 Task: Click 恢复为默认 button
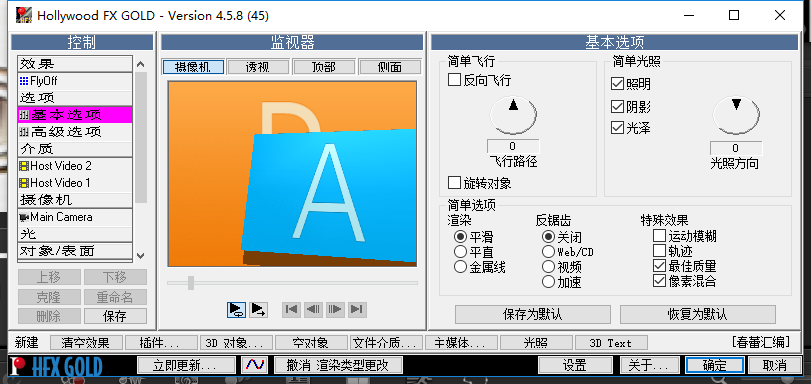(x=698, y=314)
